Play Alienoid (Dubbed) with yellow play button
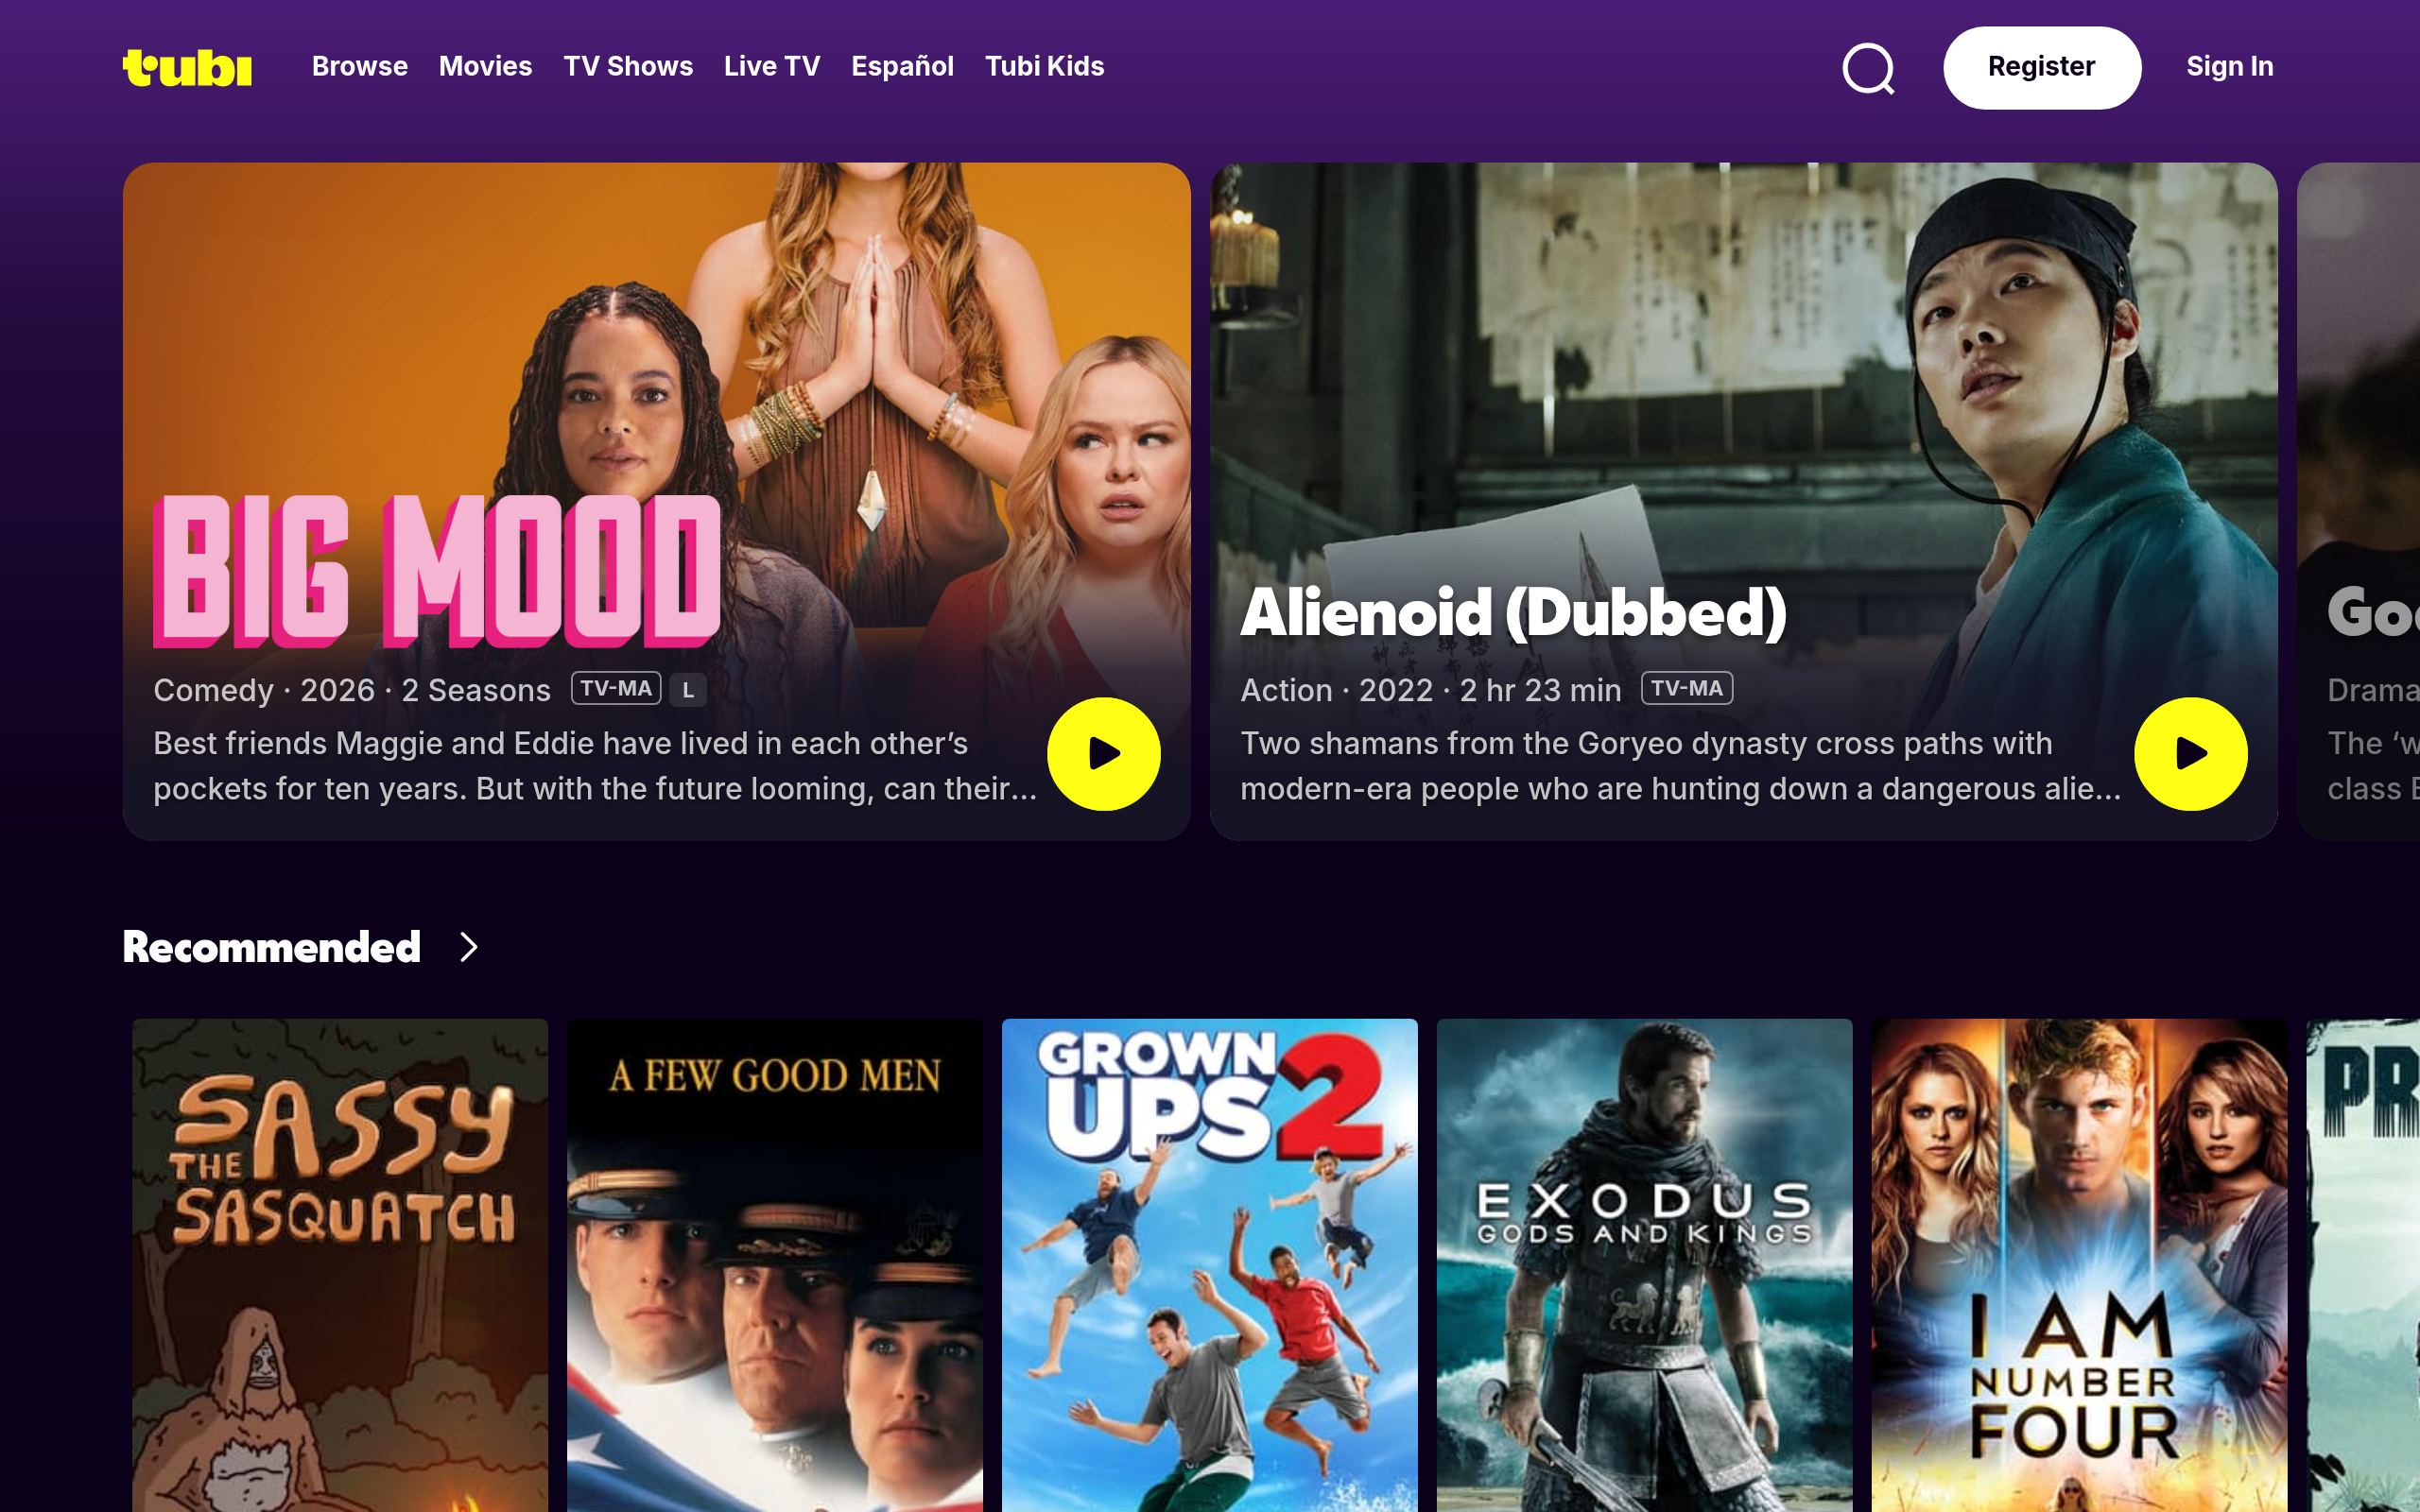Image resolution: width=2420 pixels, height=1512 pixels. coord(2190,753)
